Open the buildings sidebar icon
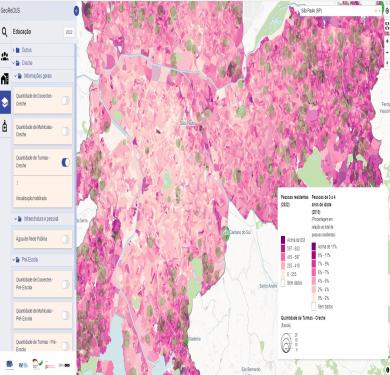The height and width of the screenshot is (375, 390). coord(5,79)
